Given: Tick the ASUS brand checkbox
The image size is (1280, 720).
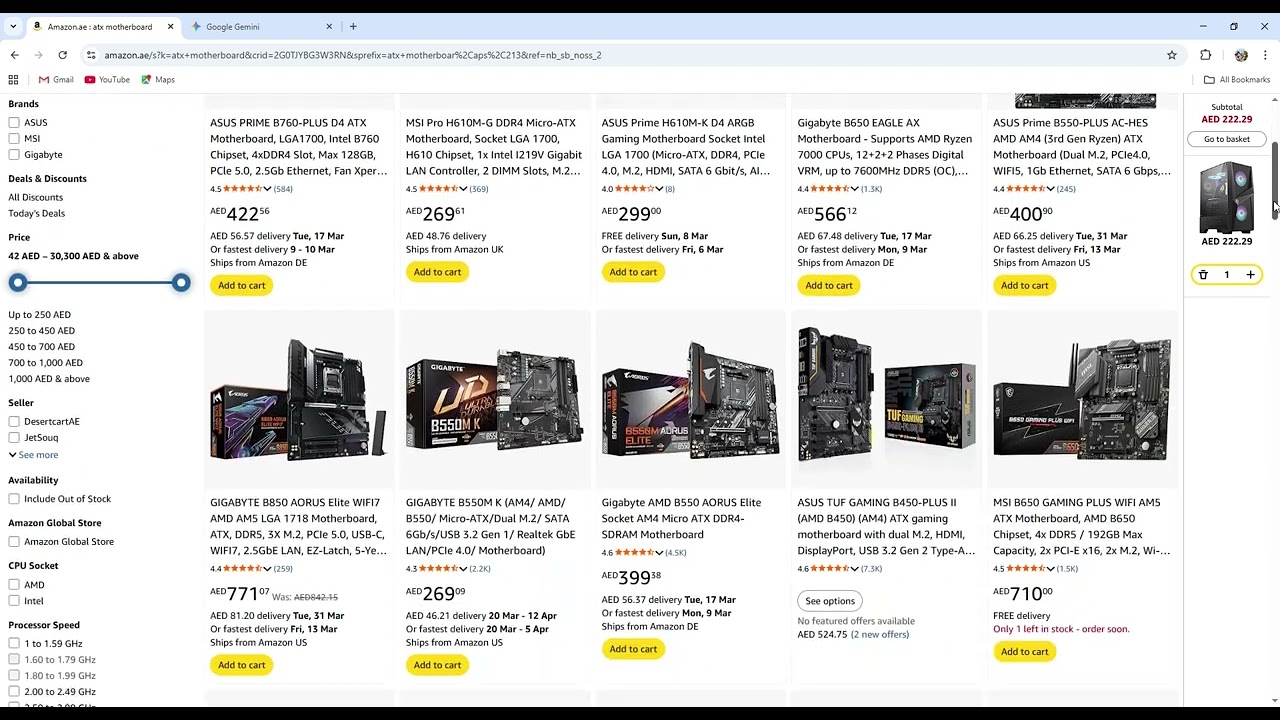Looking at the screenshot, I should [x=14, y=123].
